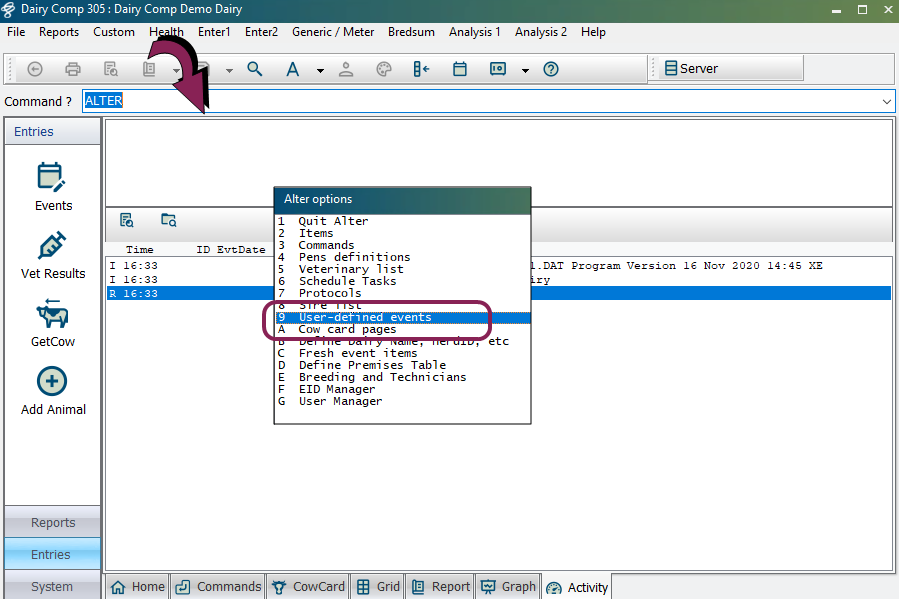Click the font letter A icon

292,69
